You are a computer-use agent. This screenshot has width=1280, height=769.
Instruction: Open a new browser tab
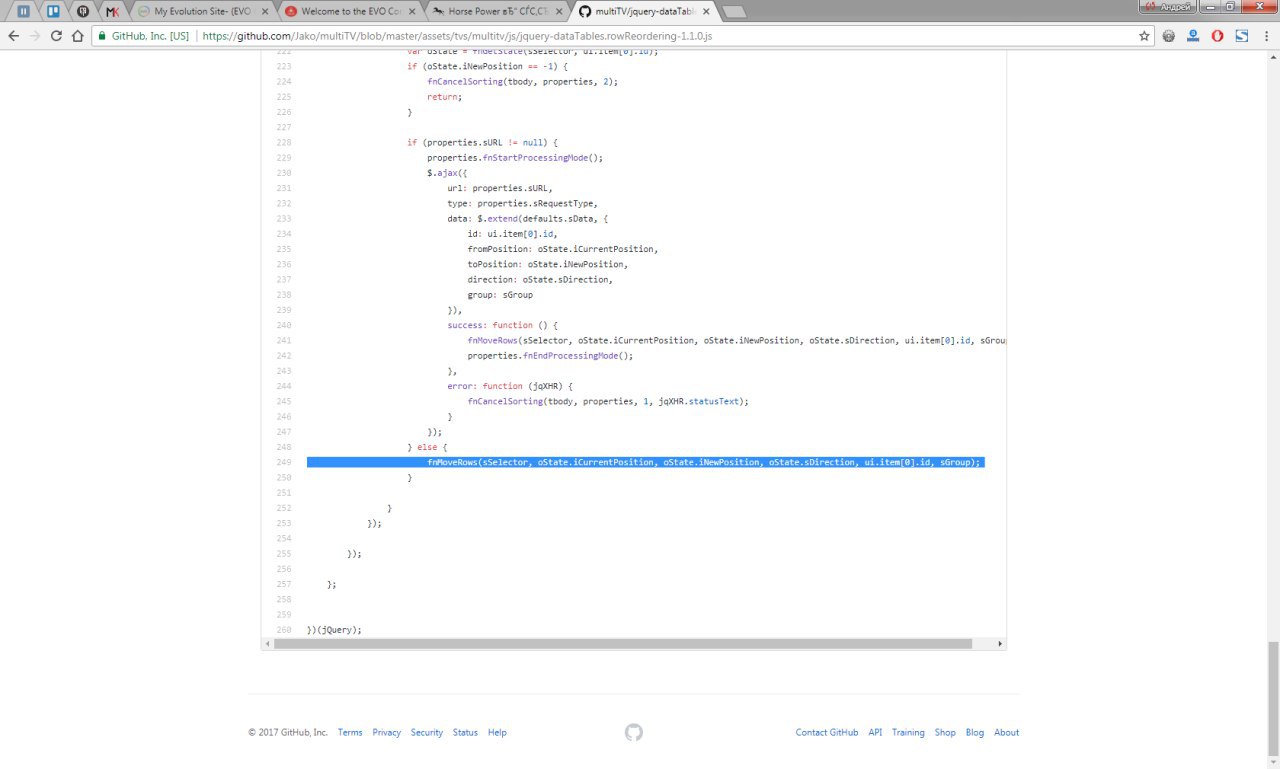[x=734, y=12]
